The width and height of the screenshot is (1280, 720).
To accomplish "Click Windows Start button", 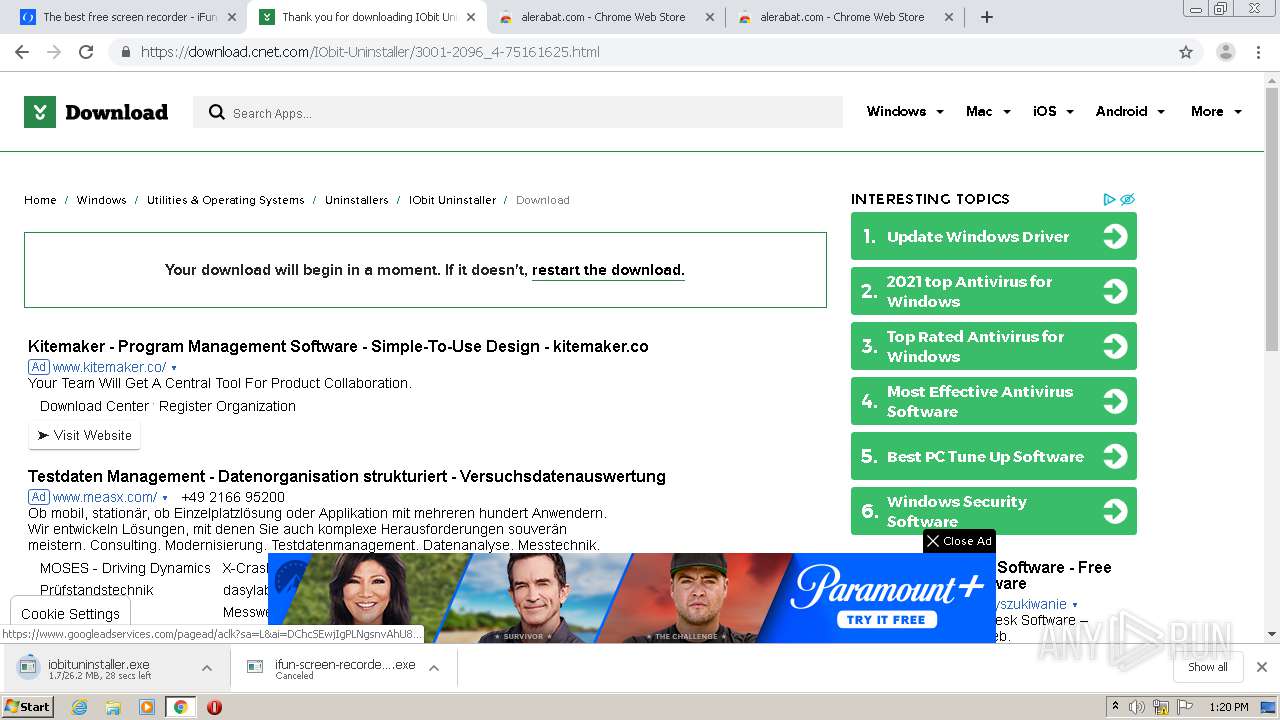I will (28, 707).
